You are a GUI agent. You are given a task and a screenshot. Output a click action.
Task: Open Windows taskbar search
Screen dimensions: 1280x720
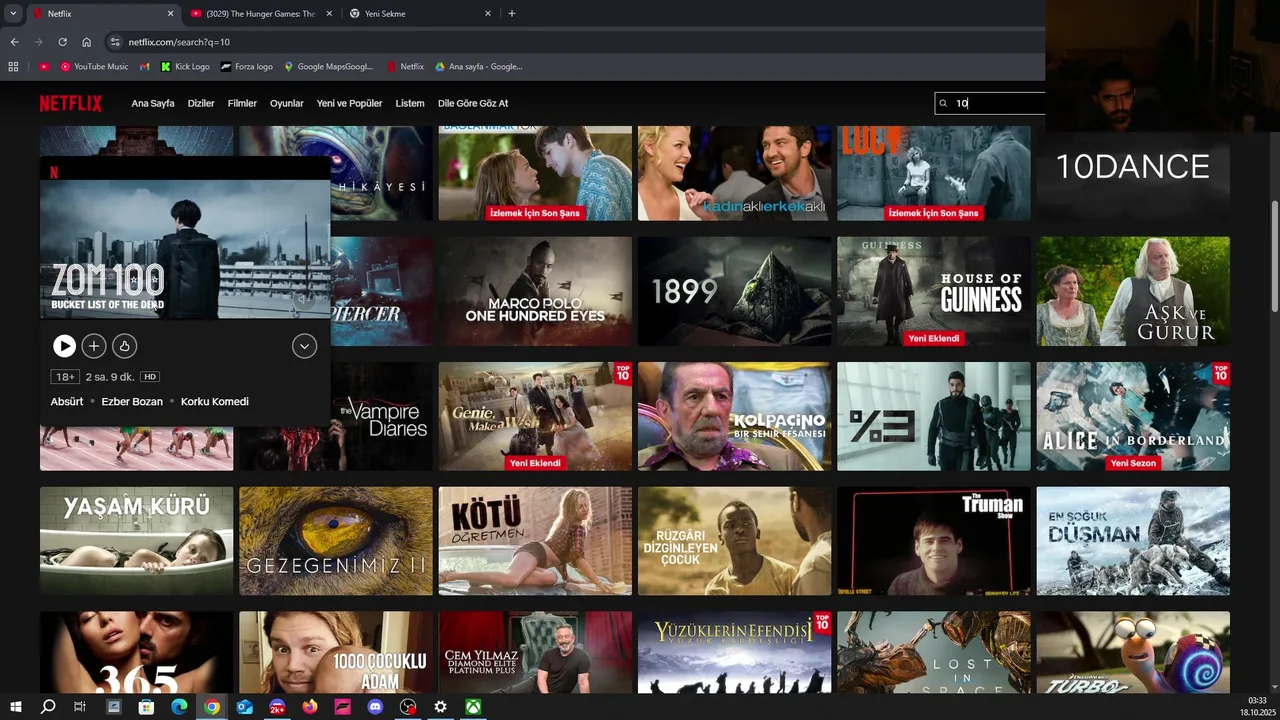(x=48, y=707)
